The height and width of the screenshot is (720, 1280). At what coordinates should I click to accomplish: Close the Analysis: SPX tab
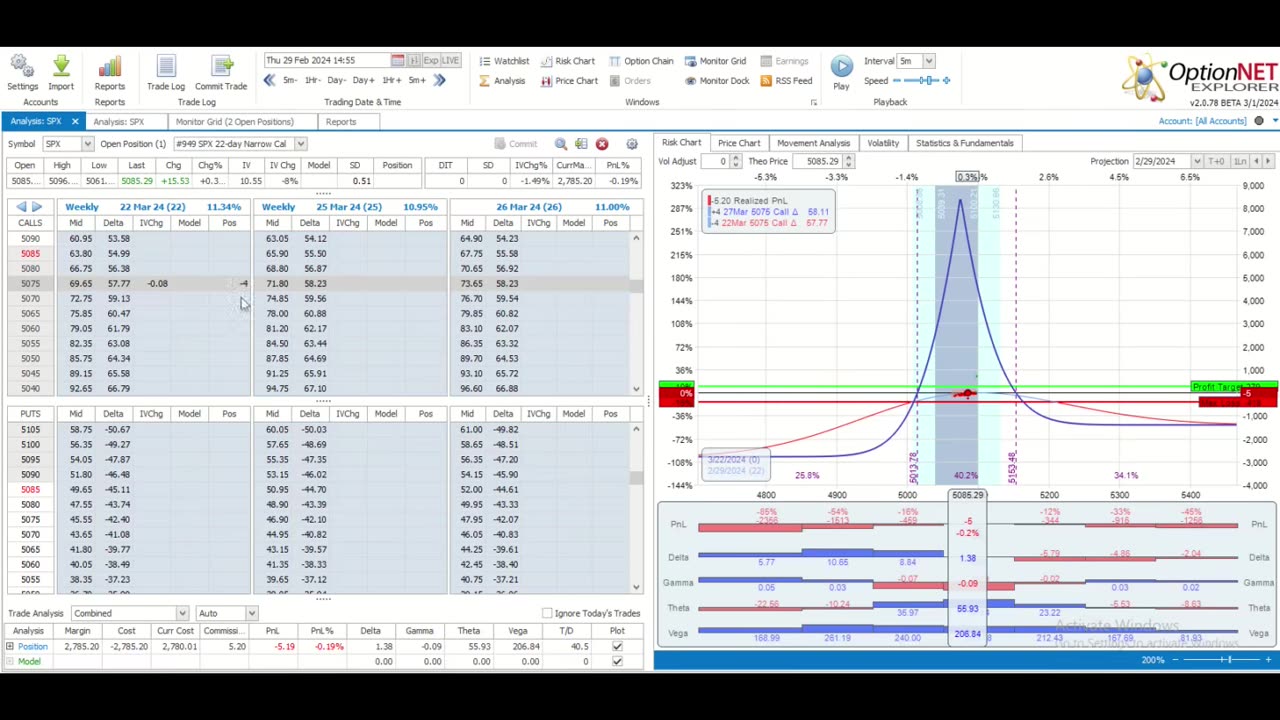[74, 122]
